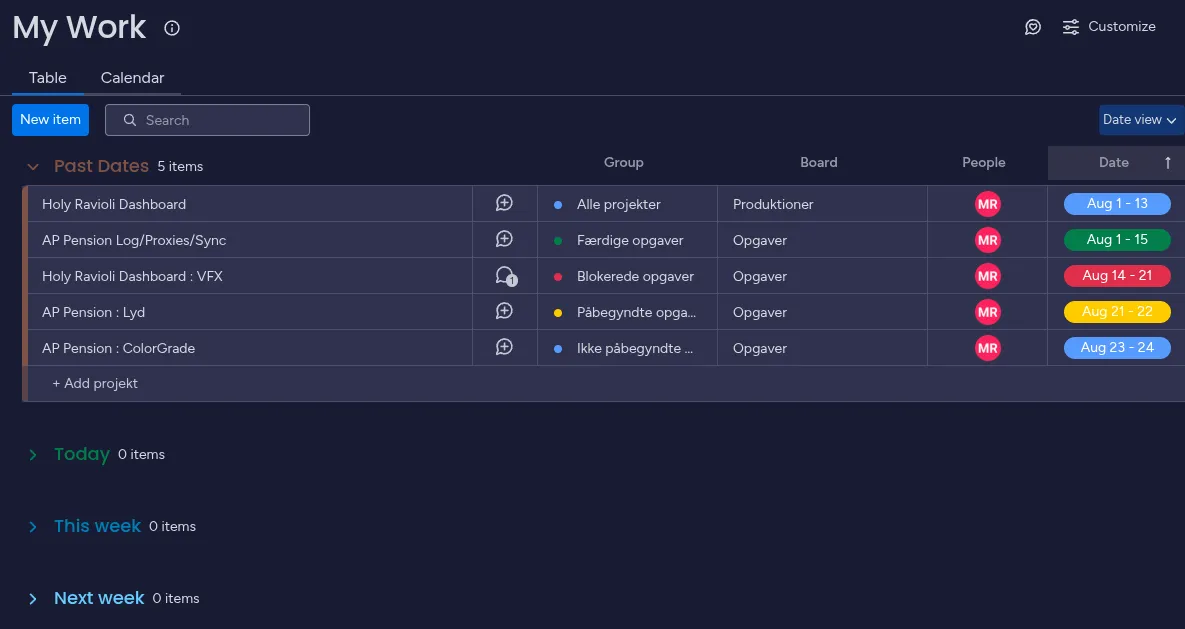Click the New item button
This screenshot has width=1185, height=629.
(x=50, y=120)
